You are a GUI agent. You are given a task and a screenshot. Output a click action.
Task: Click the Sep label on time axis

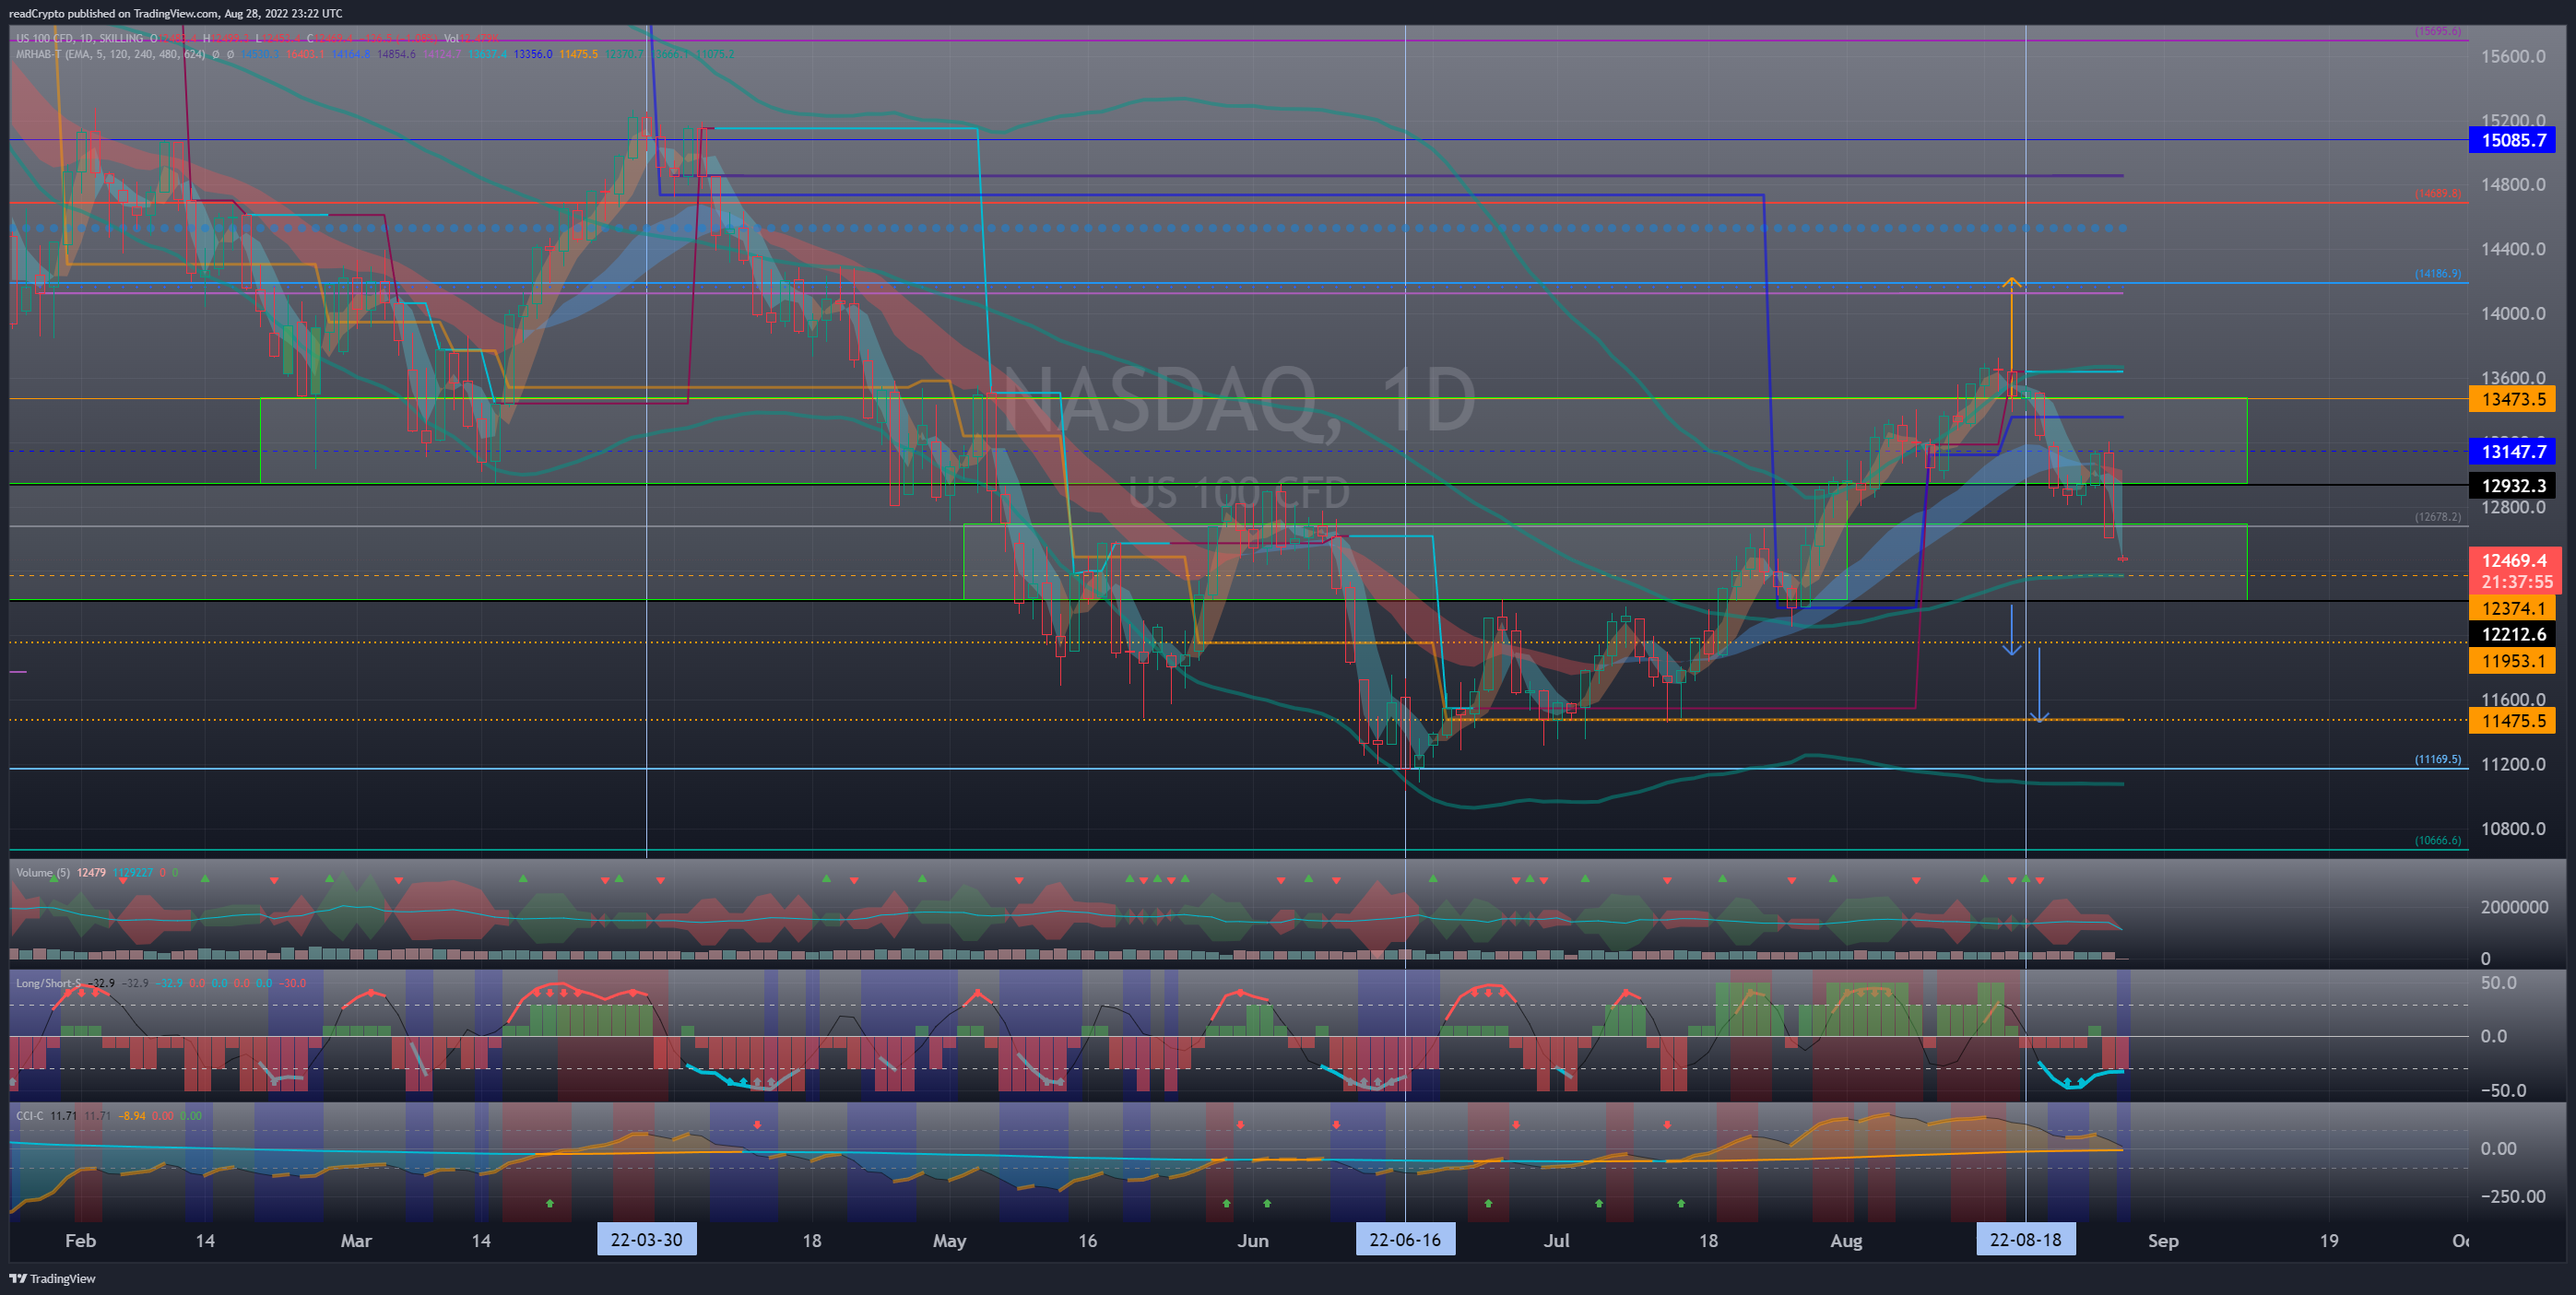pos(2163,1241)
